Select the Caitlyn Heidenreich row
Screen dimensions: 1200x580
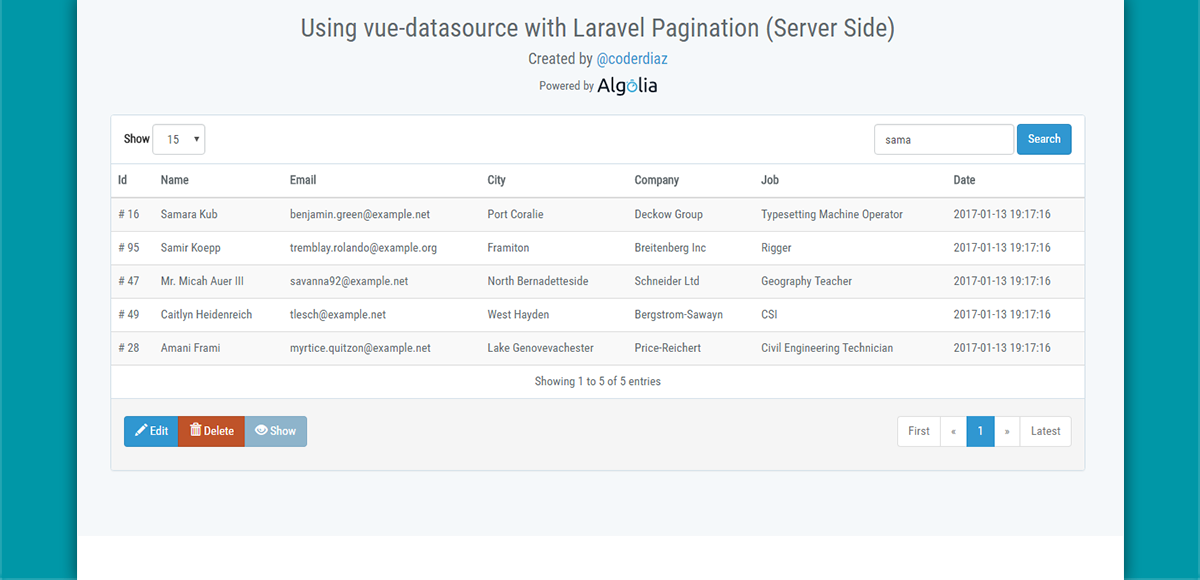click(597, 314)
